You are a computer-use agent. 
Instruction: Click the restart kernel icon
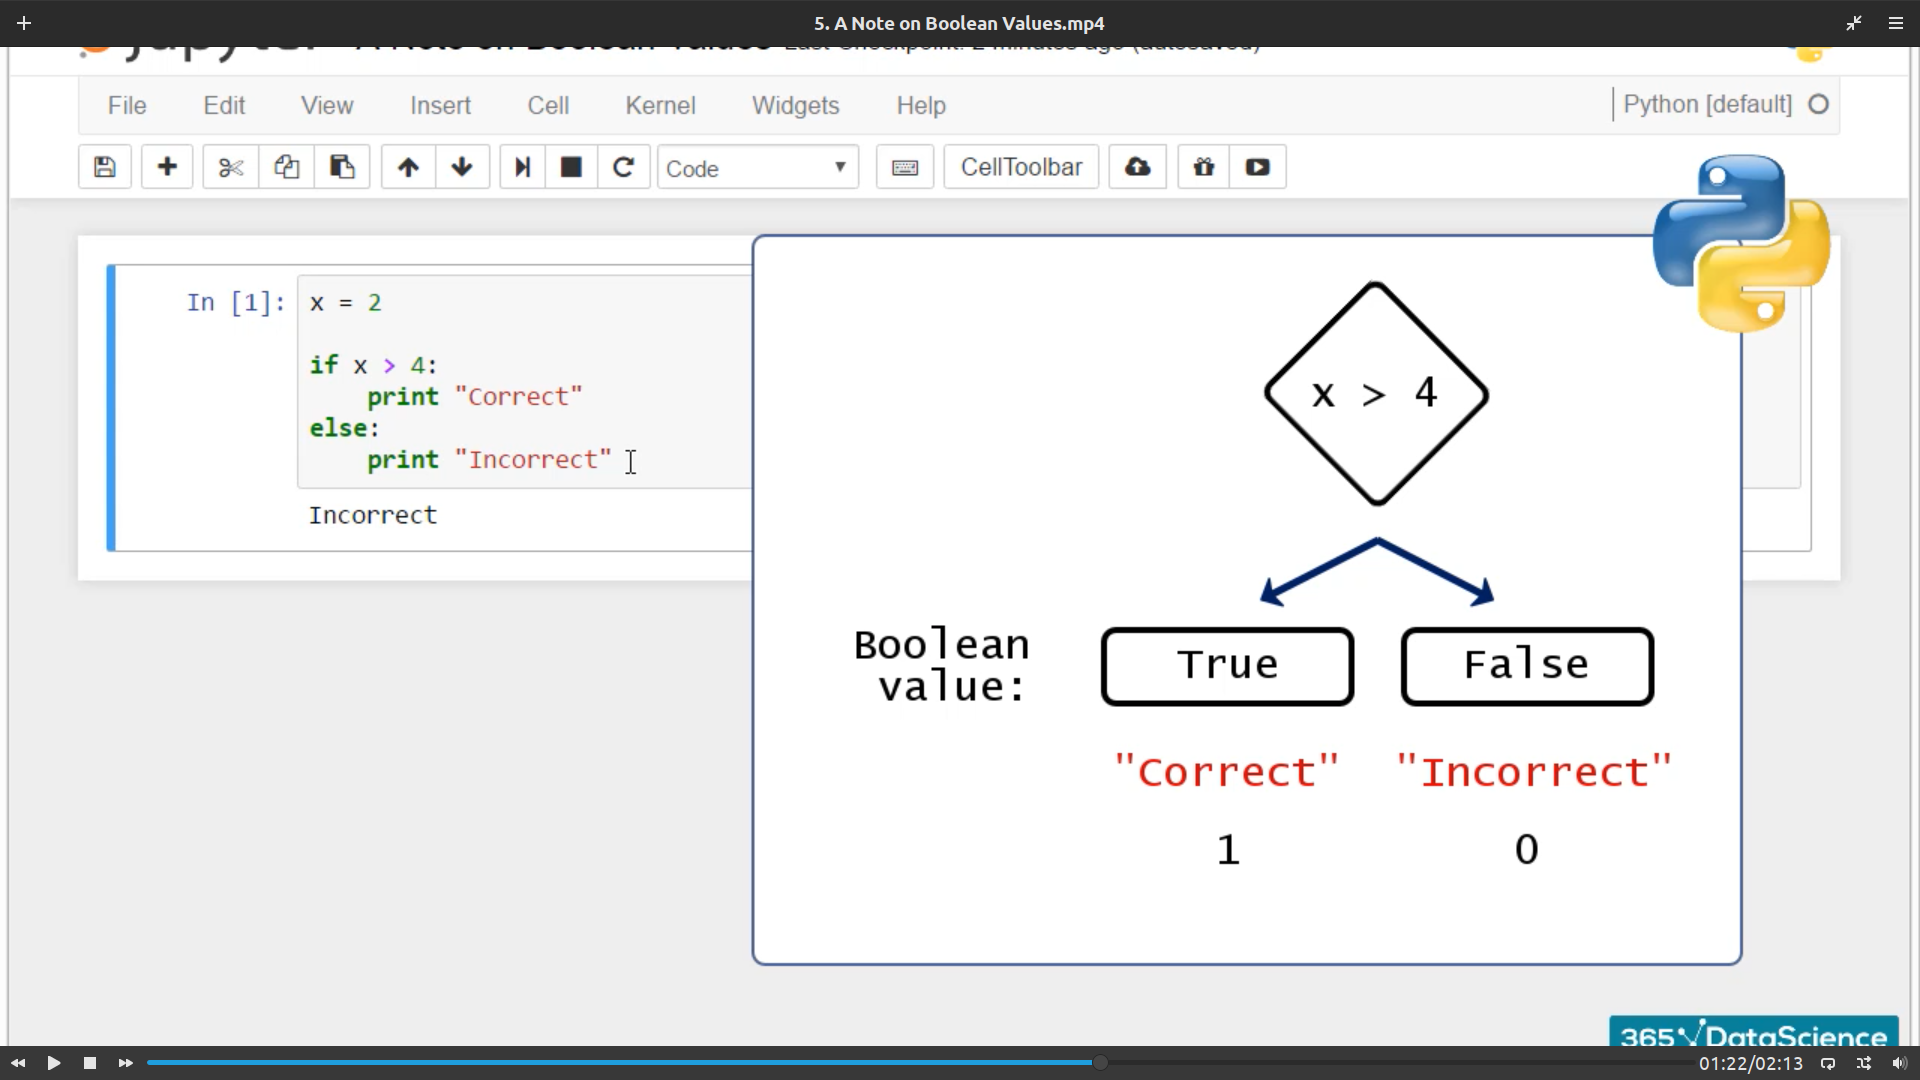click(624, 167)
